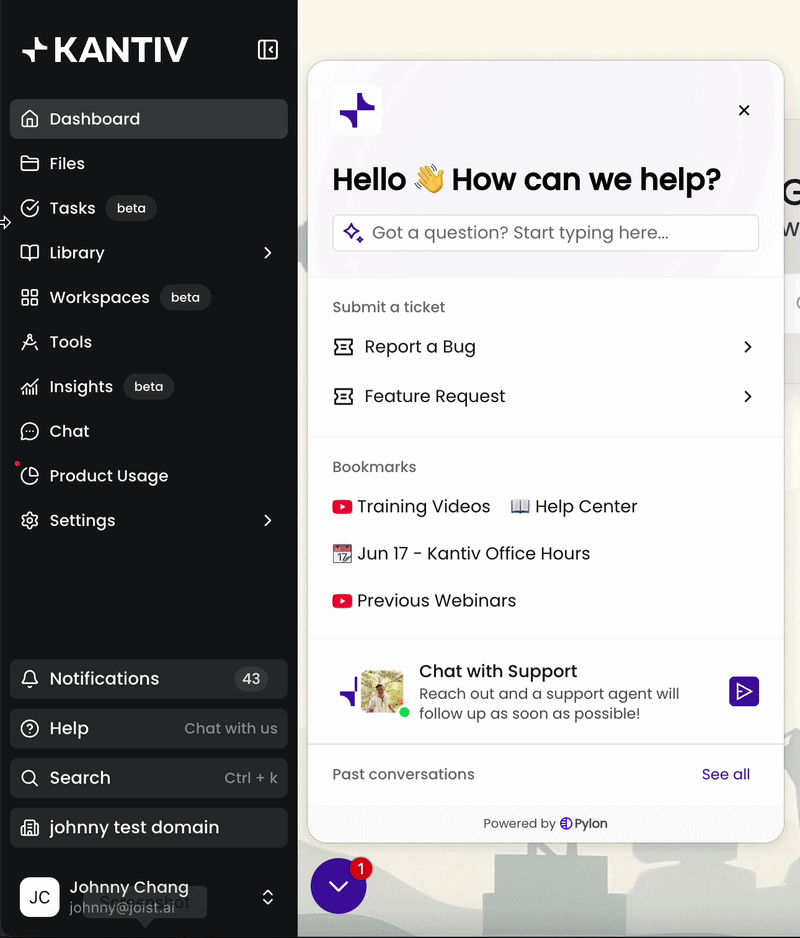Click the Feature Request chevron
Screen dimensions: 800x938
[747, 397]
